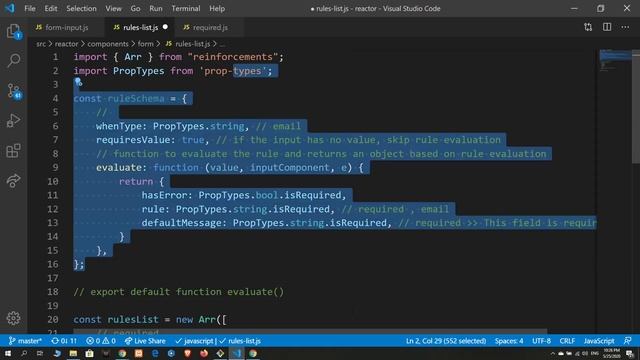Open the Edit menu
Screen dimensions: 640x360
click(51, 8)
